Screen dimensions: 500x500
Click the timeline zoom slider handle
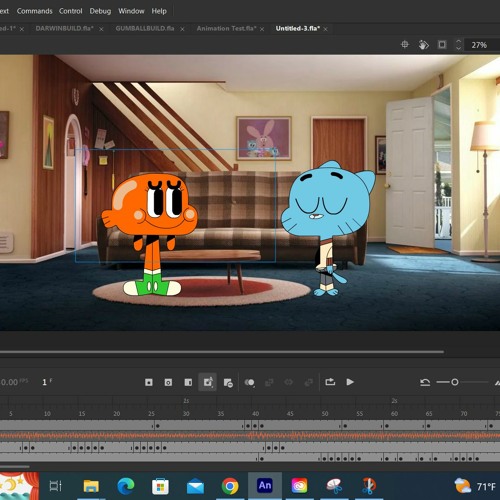(x=455, y=382)
